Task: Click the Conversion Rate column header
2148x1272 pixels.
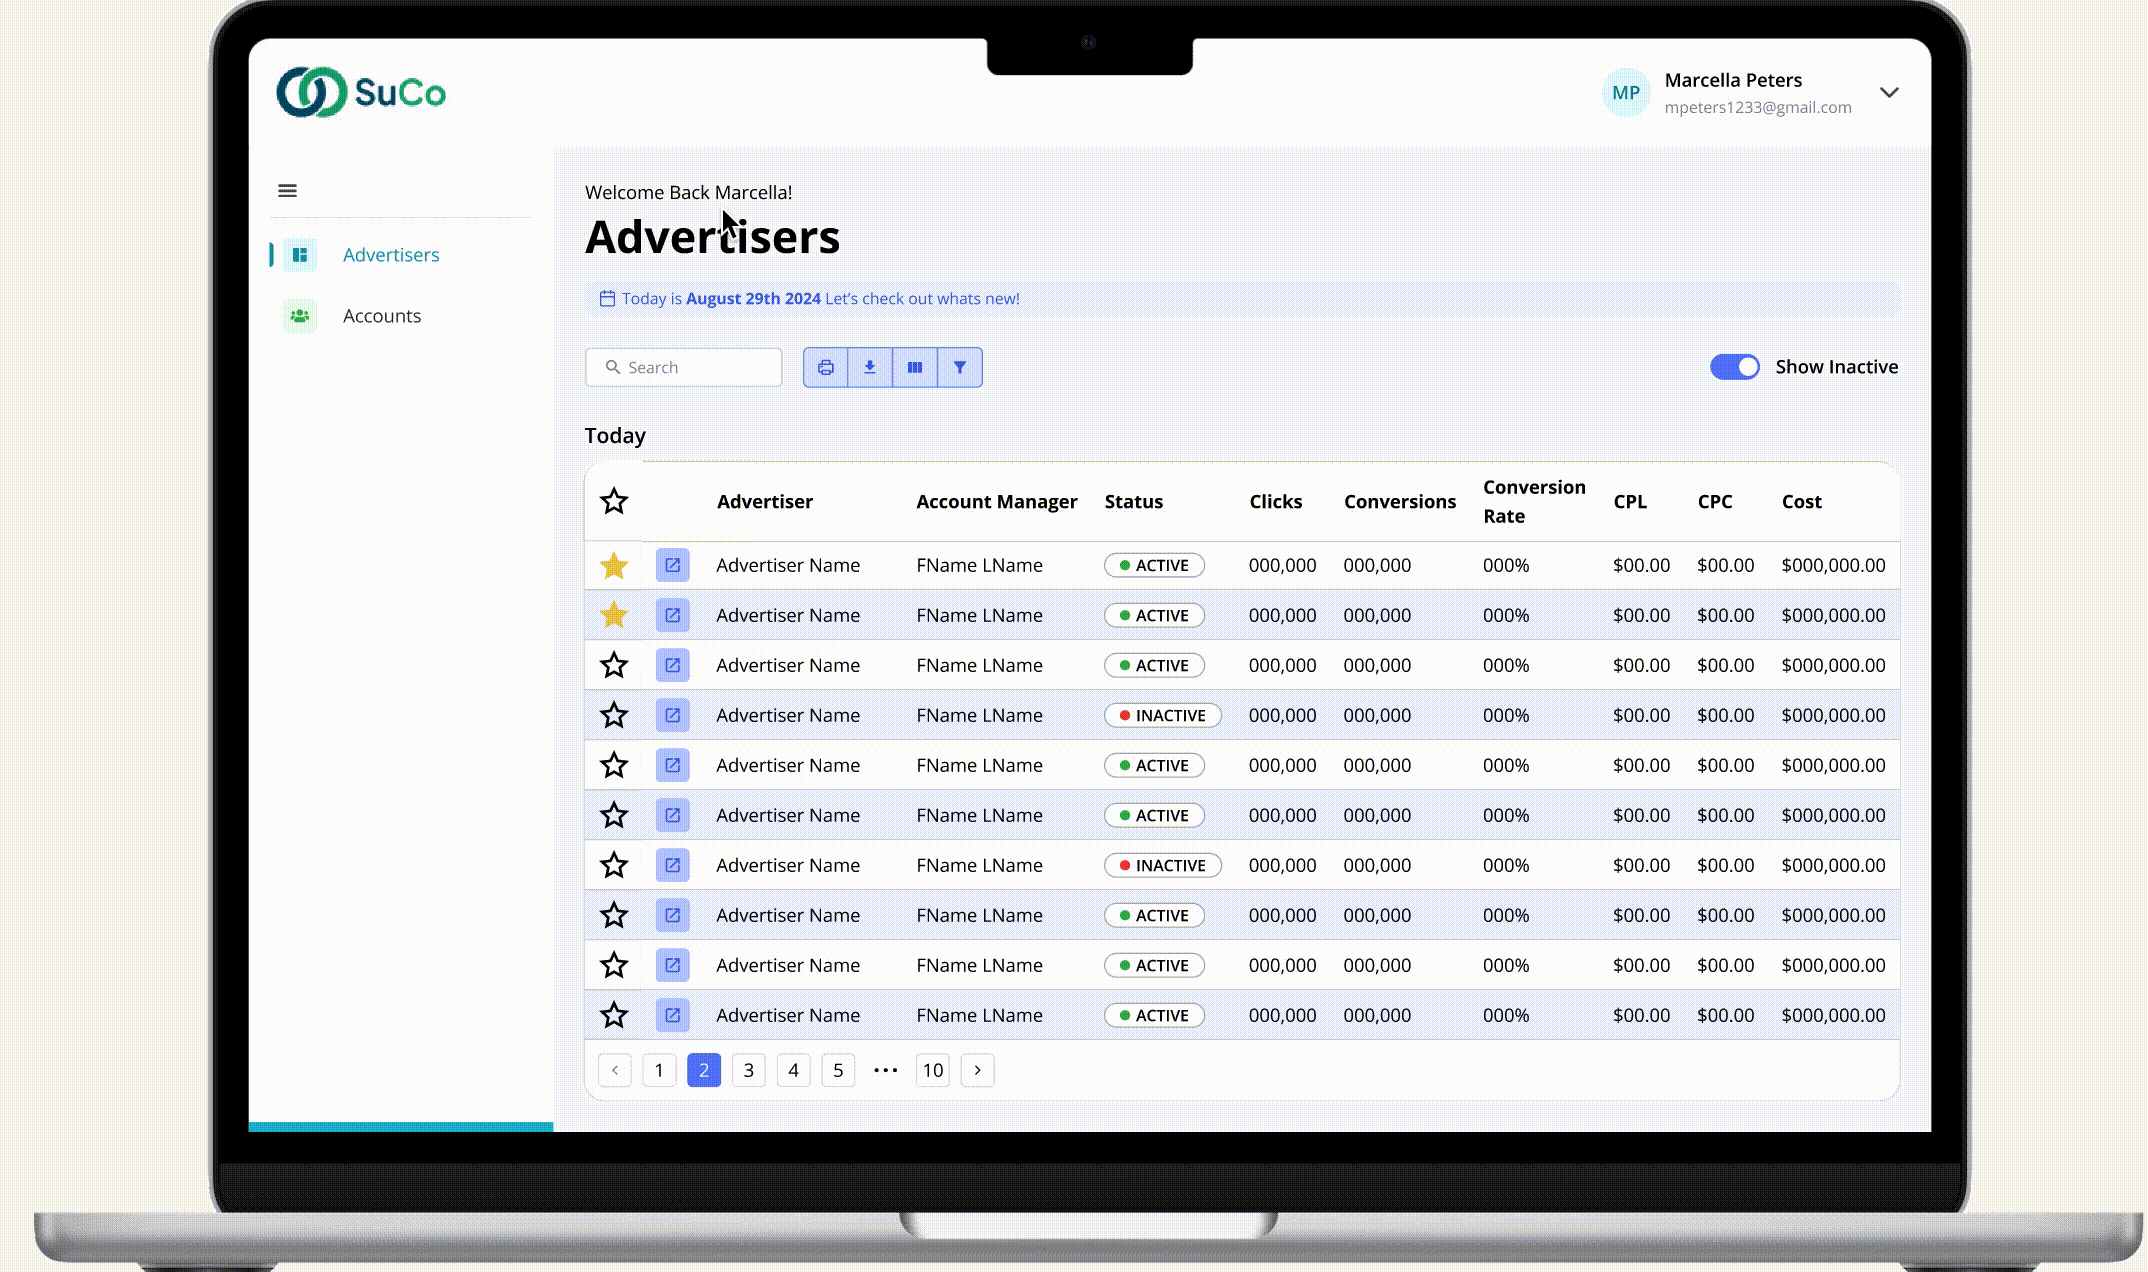Action: coord(1534,501)
